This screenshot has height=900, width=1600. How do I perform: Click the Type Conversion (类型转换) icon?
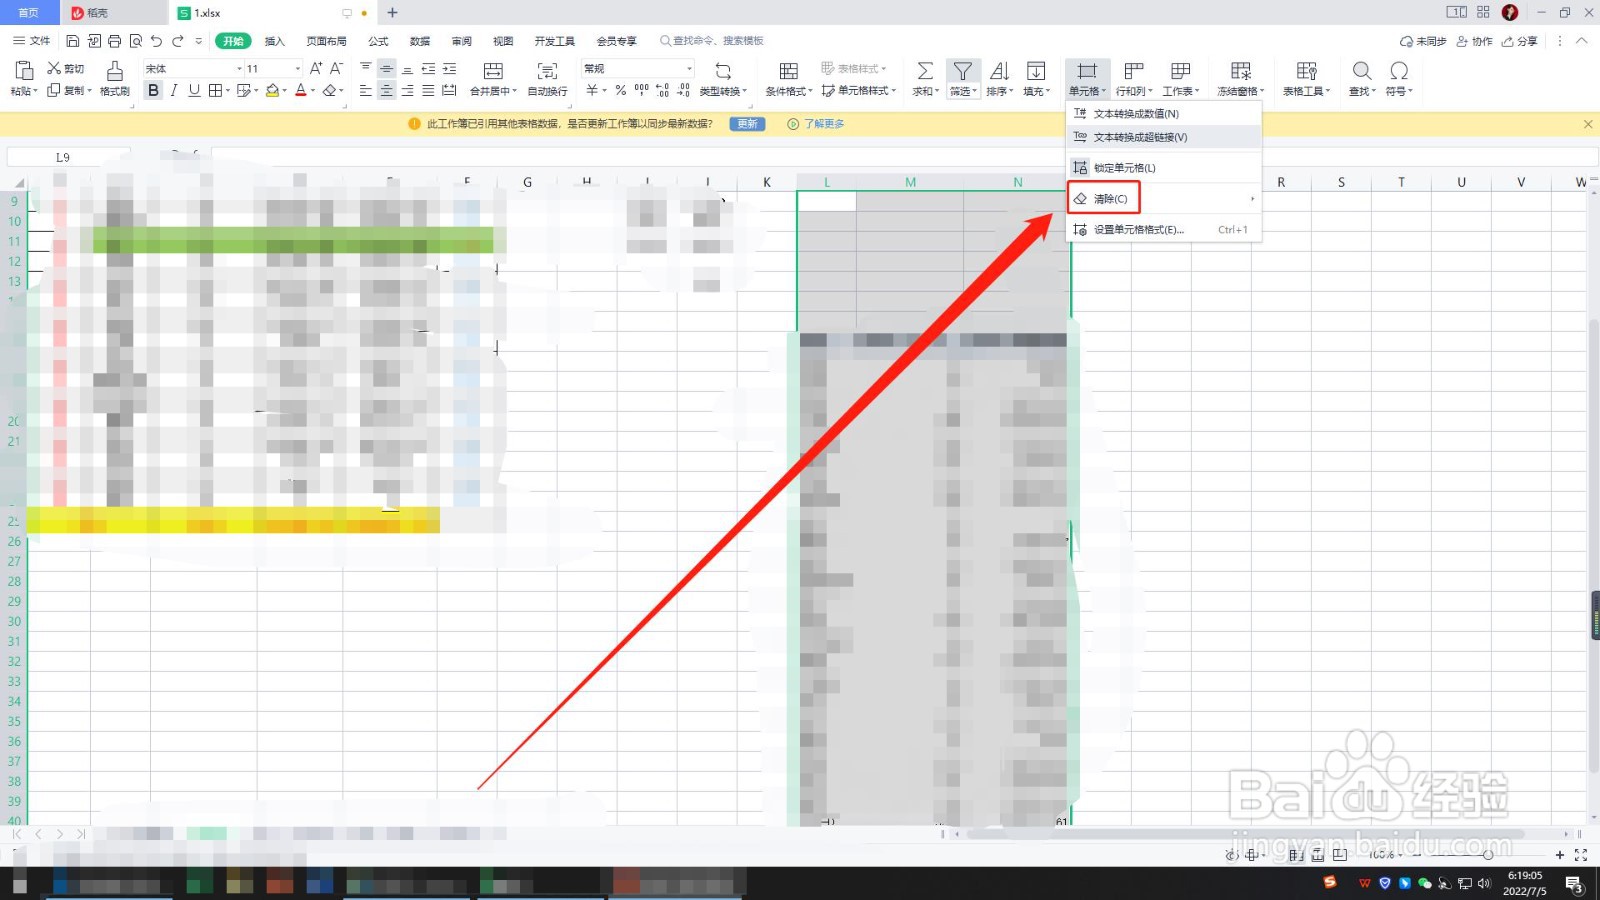(x=723, y=71)
